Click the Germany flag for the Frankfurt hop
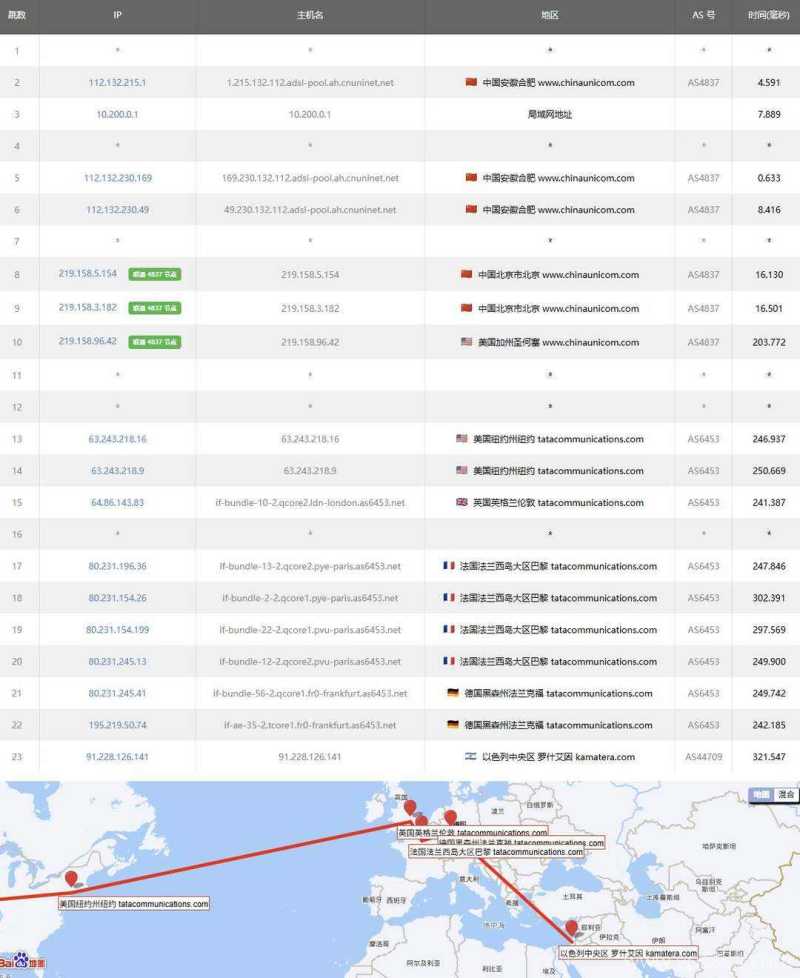Viewport: 800px width, 978px height. coord(450,693)
